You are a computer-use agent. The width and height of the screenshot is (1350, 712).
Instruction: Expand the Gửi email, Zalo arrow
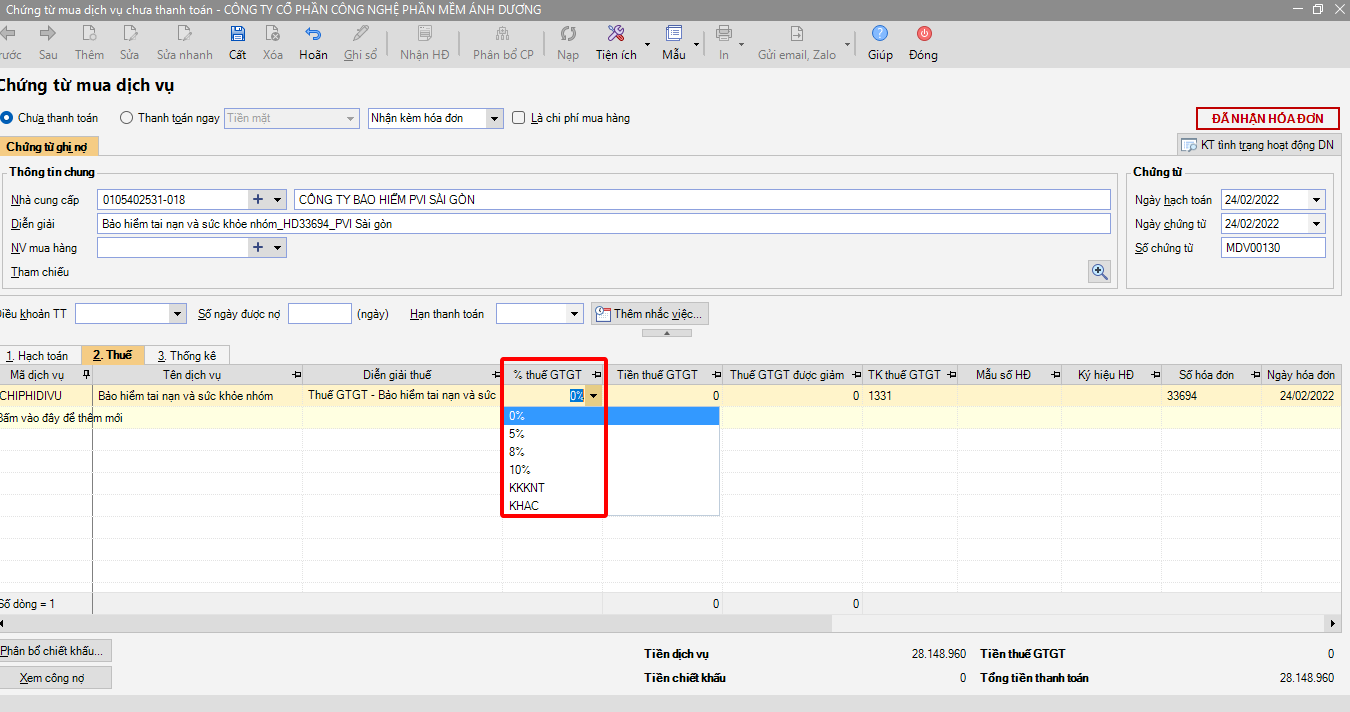pyautogui.click(x=848, y=44)
